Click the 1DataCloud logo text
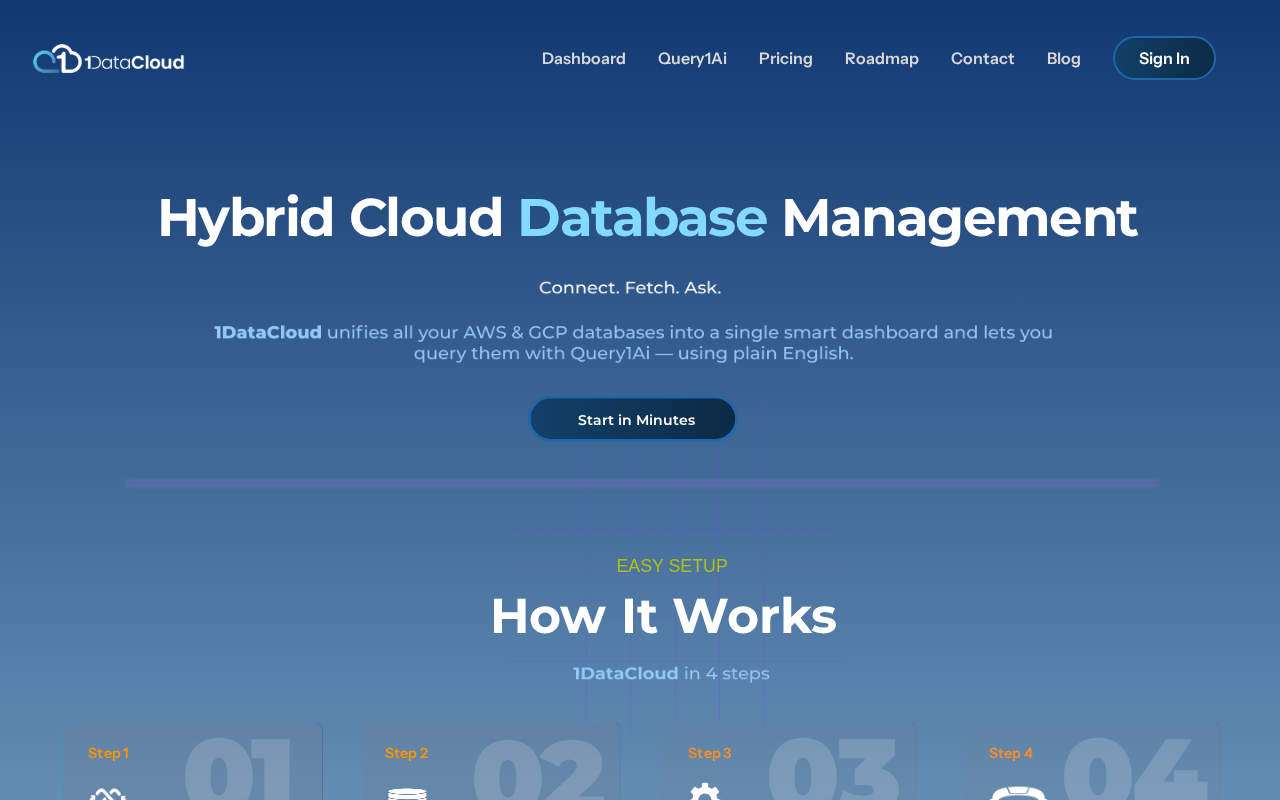 (135, 62)
